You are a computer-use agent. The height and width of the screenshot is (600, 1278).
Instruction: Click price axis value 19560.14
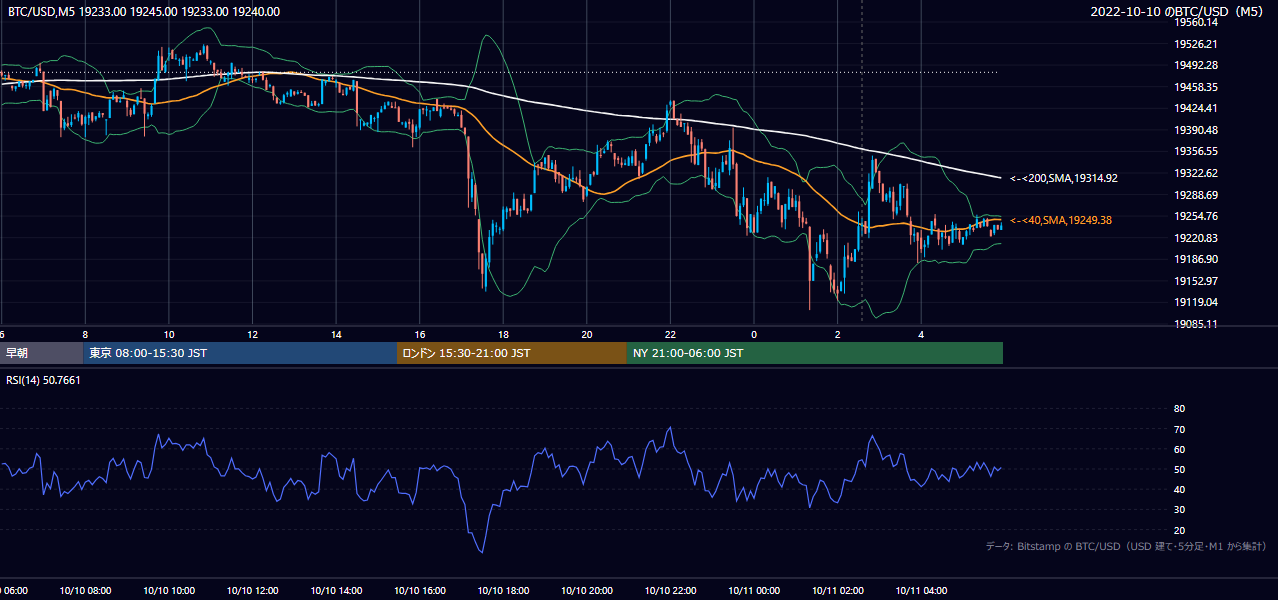[1195, 22]
